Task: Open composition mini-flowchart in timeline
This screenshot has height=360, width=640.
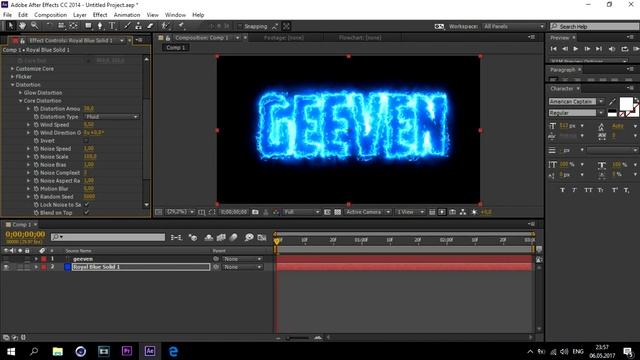Action: tap(176, 237)
